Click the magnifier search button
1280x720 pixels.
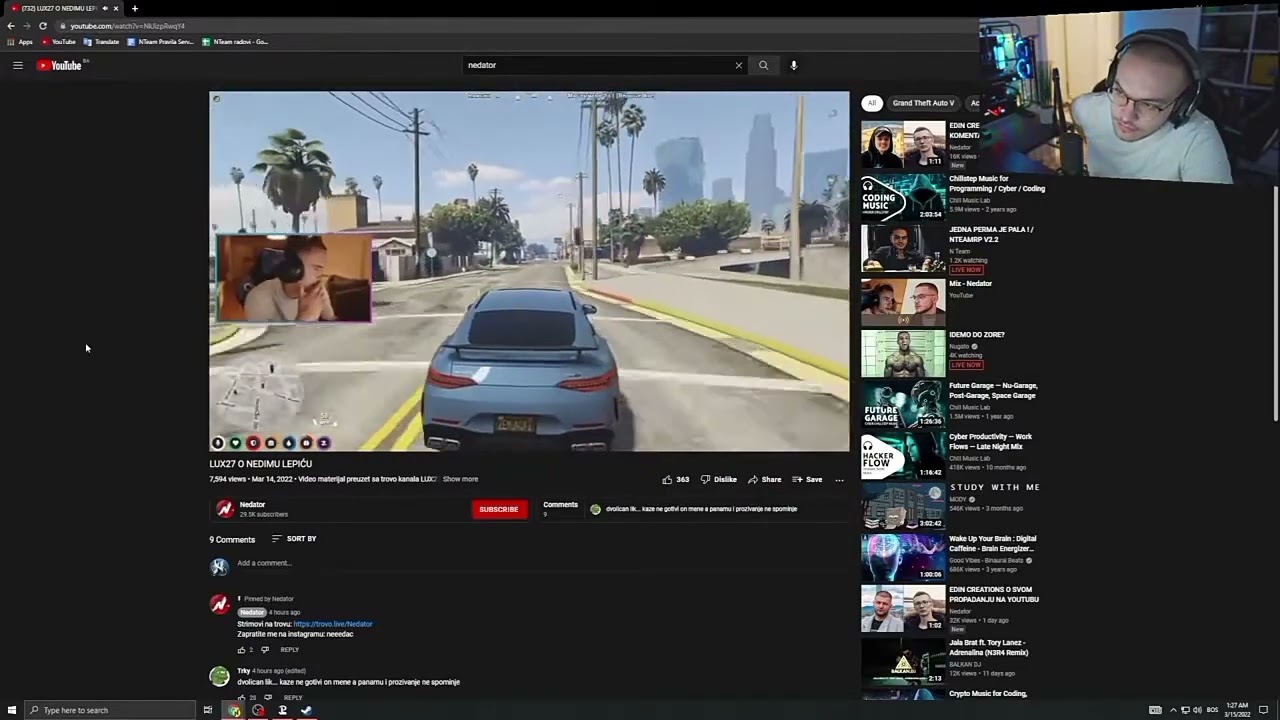[763, 65]
